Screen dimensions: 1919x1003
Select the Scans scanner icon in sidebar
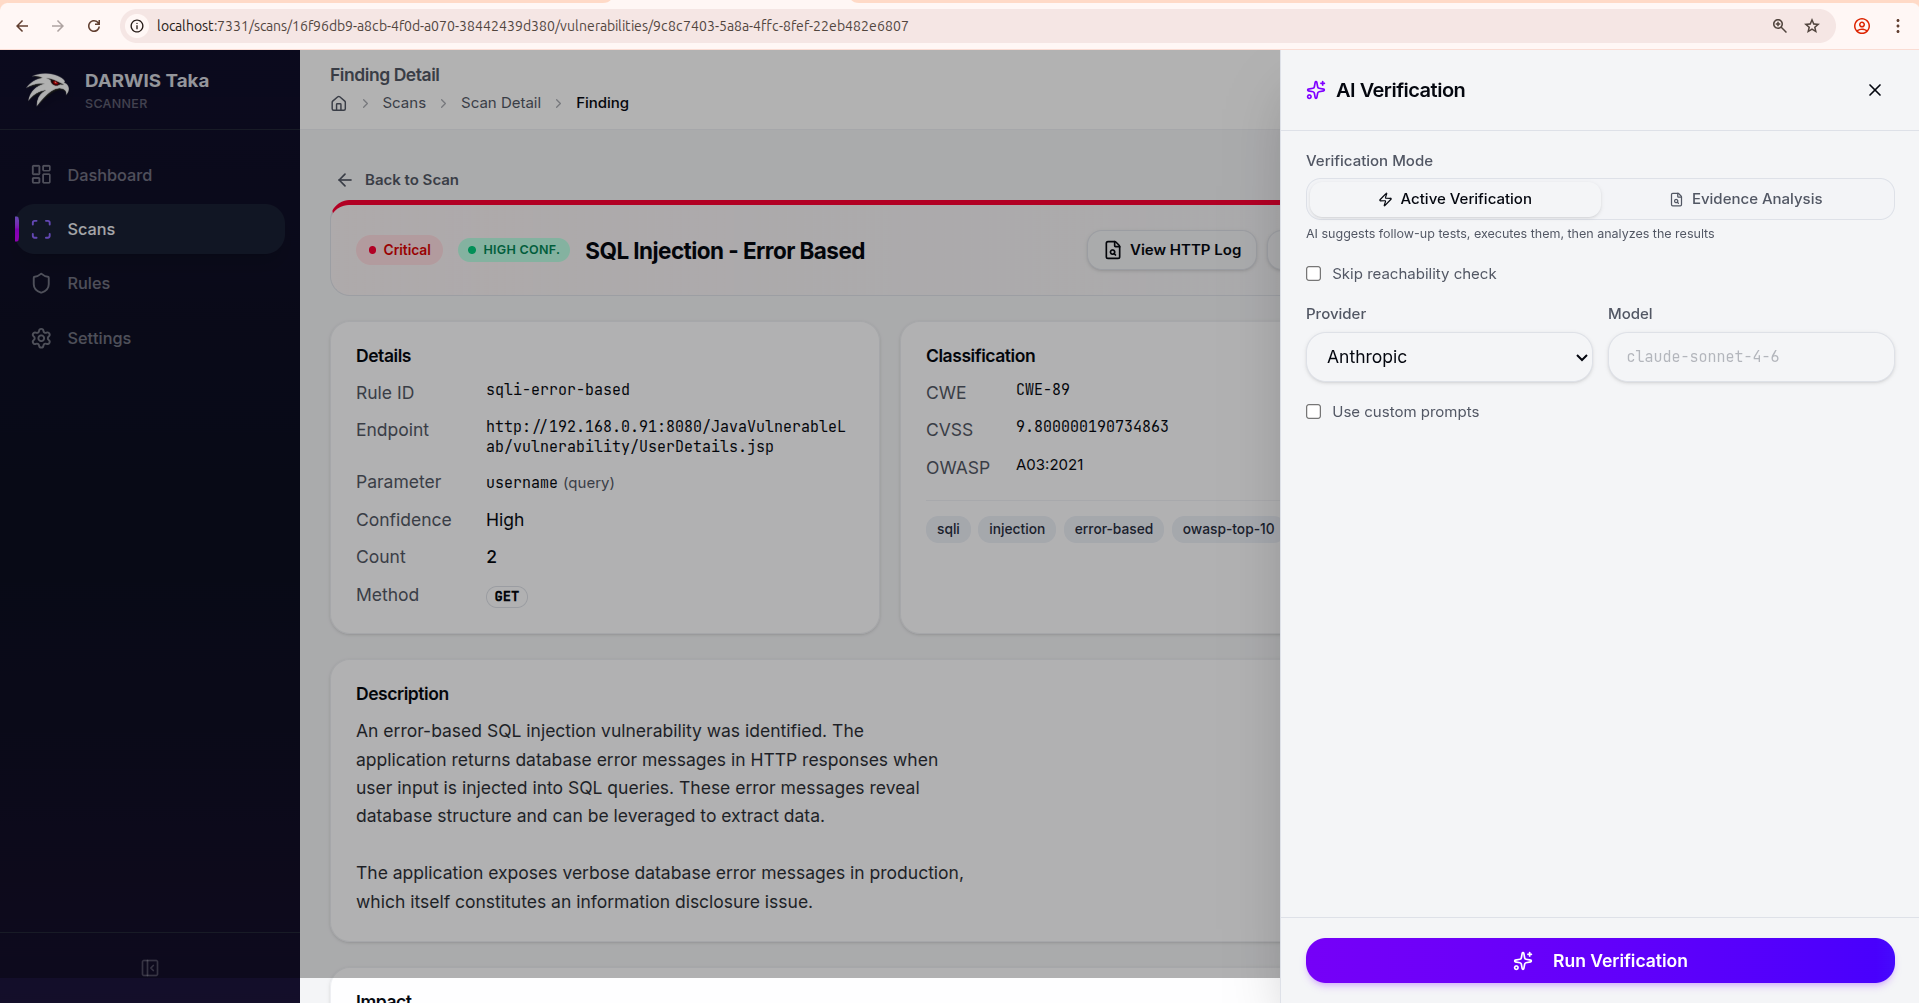point(41,228)
